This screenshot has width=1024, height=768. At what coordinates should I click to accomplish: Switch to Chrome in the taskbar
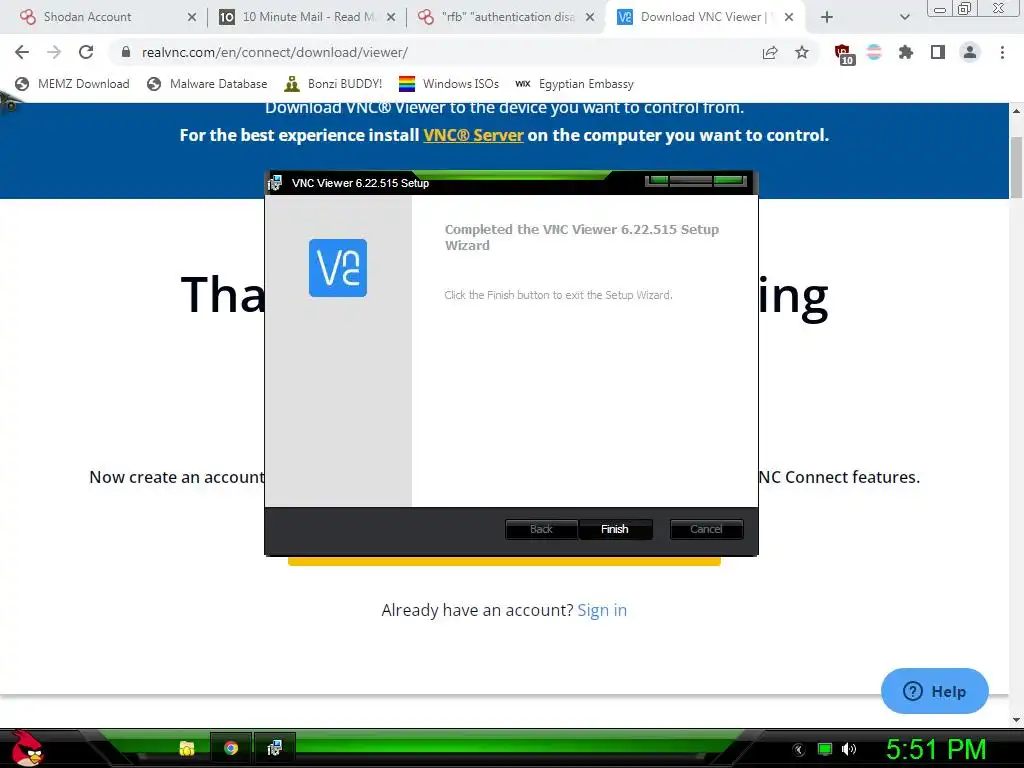(231, 748)
